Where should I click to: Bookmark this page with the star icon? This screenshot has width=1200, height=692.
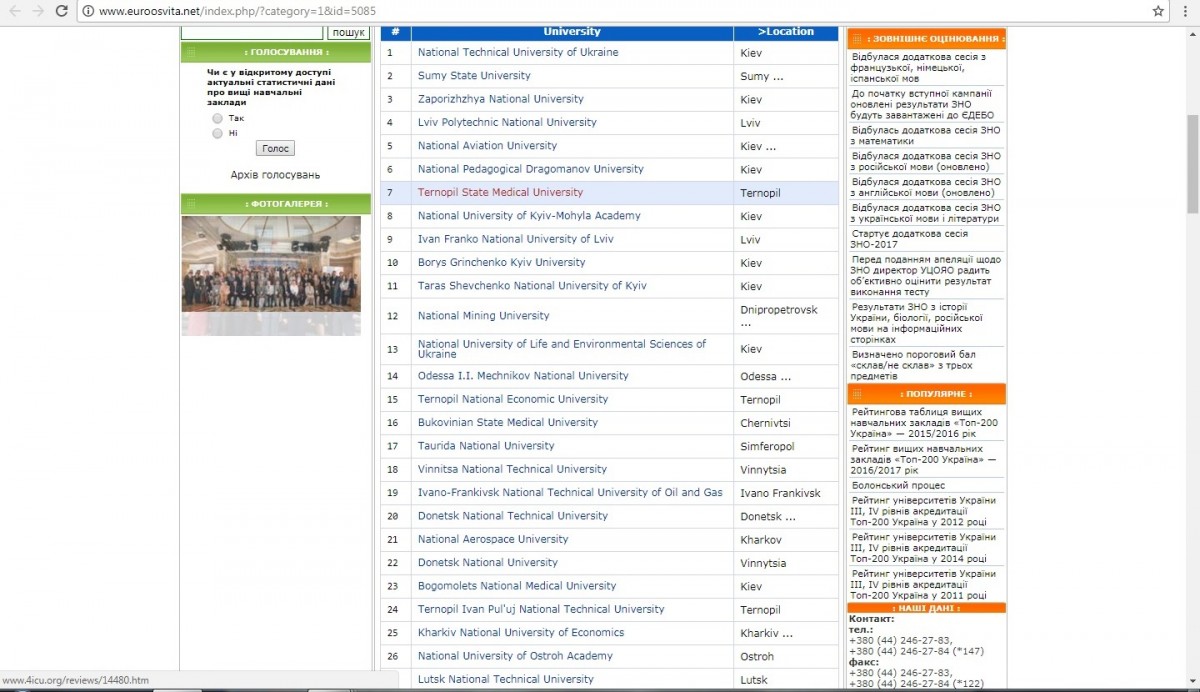point(1158,11)
